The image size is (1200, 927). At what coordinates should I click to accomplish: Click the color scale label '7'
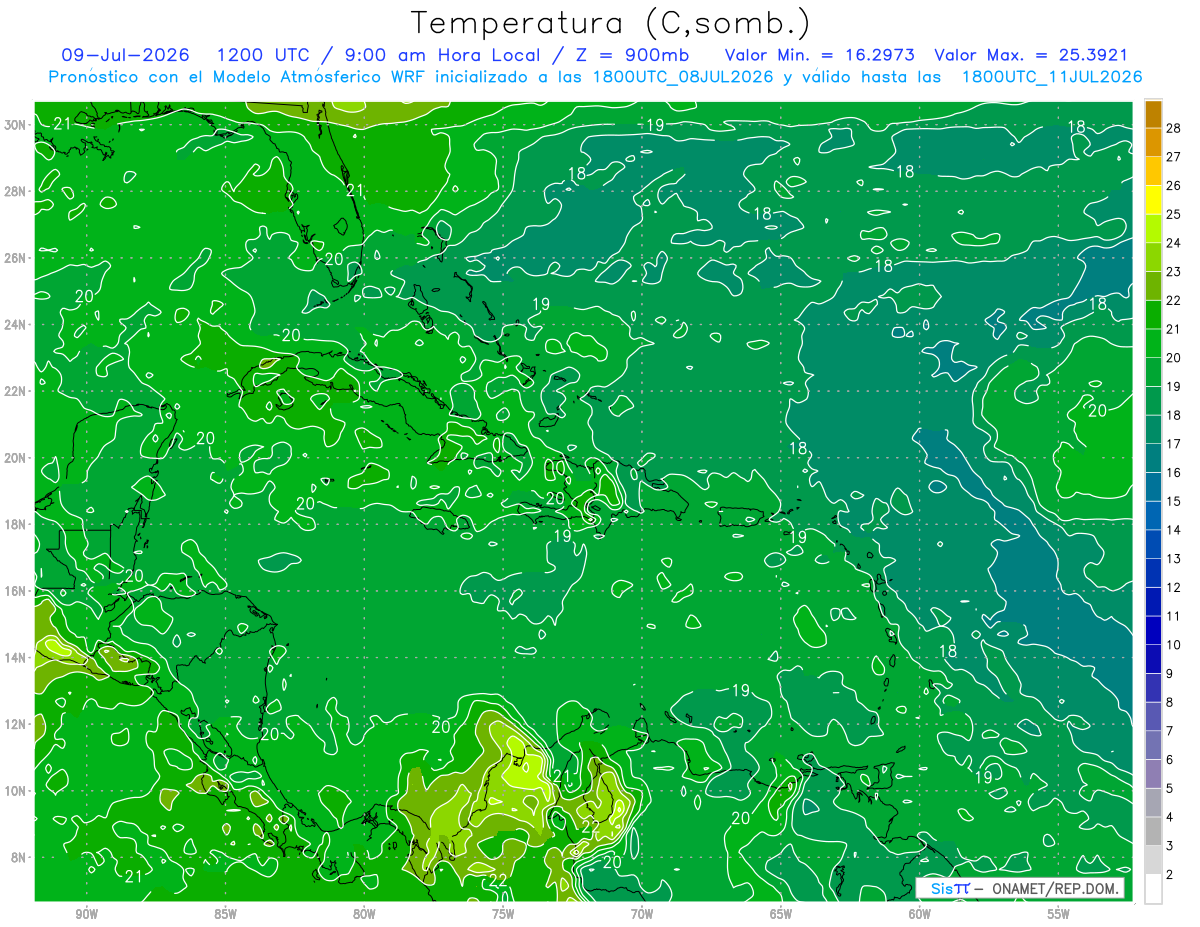pos(1169,731)
